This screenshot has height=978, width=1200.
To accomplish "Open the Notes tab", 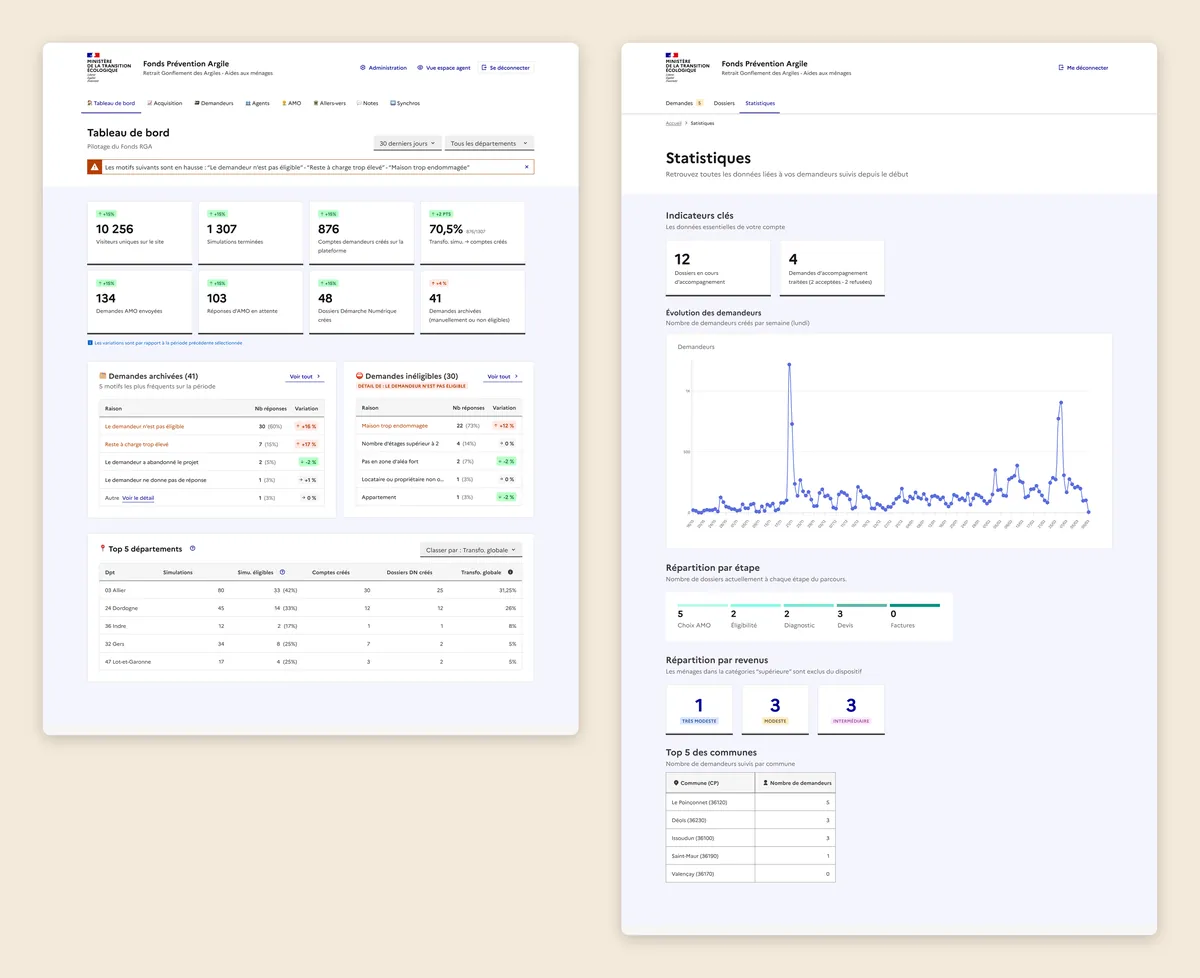I will pos(367,103).
